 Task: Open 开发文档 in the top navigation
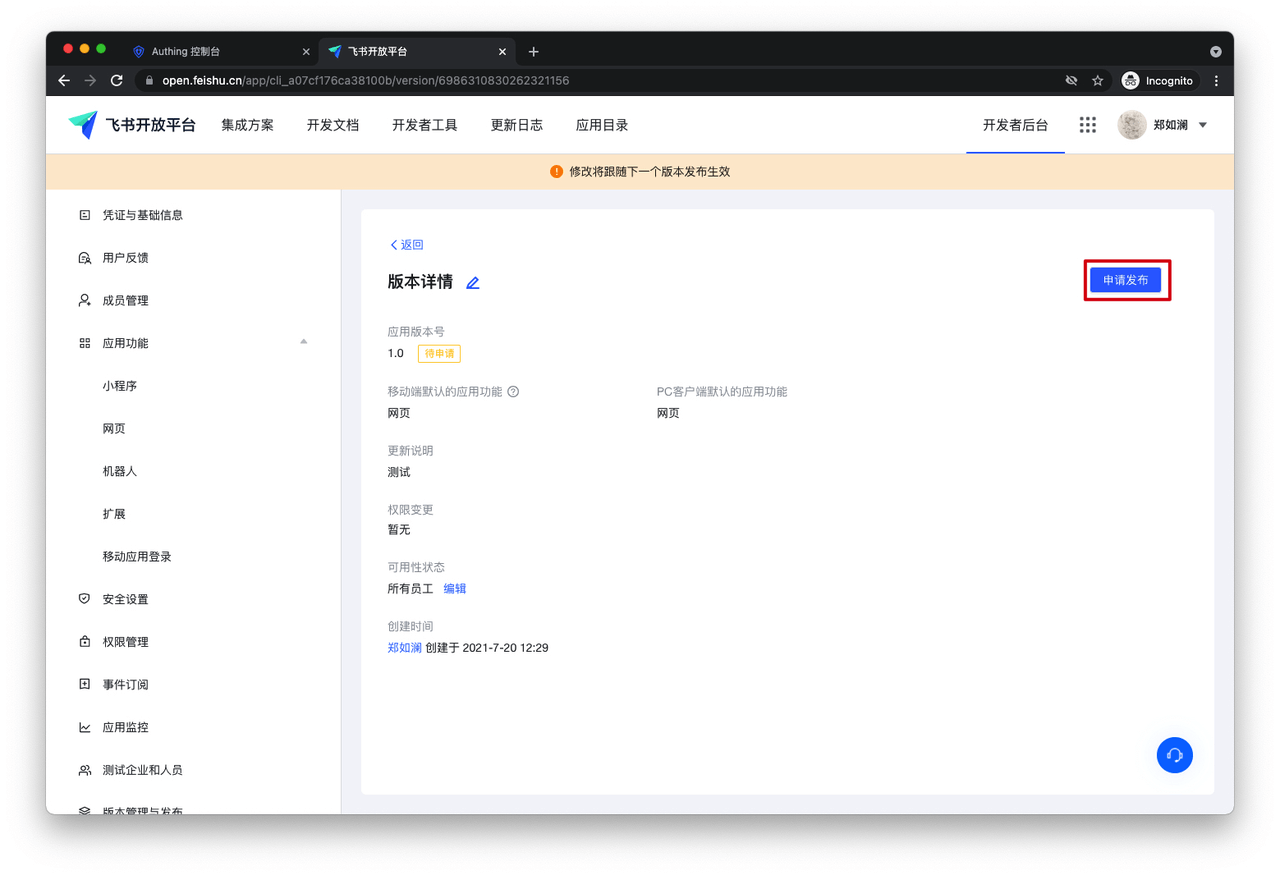[332, 125]
